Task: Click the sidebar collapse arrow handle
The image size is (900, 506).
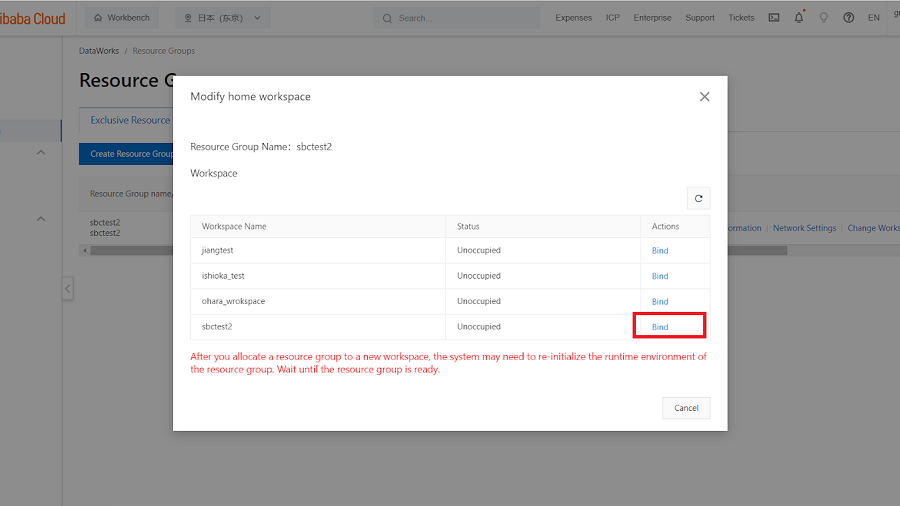Action: tap(68, 289)
